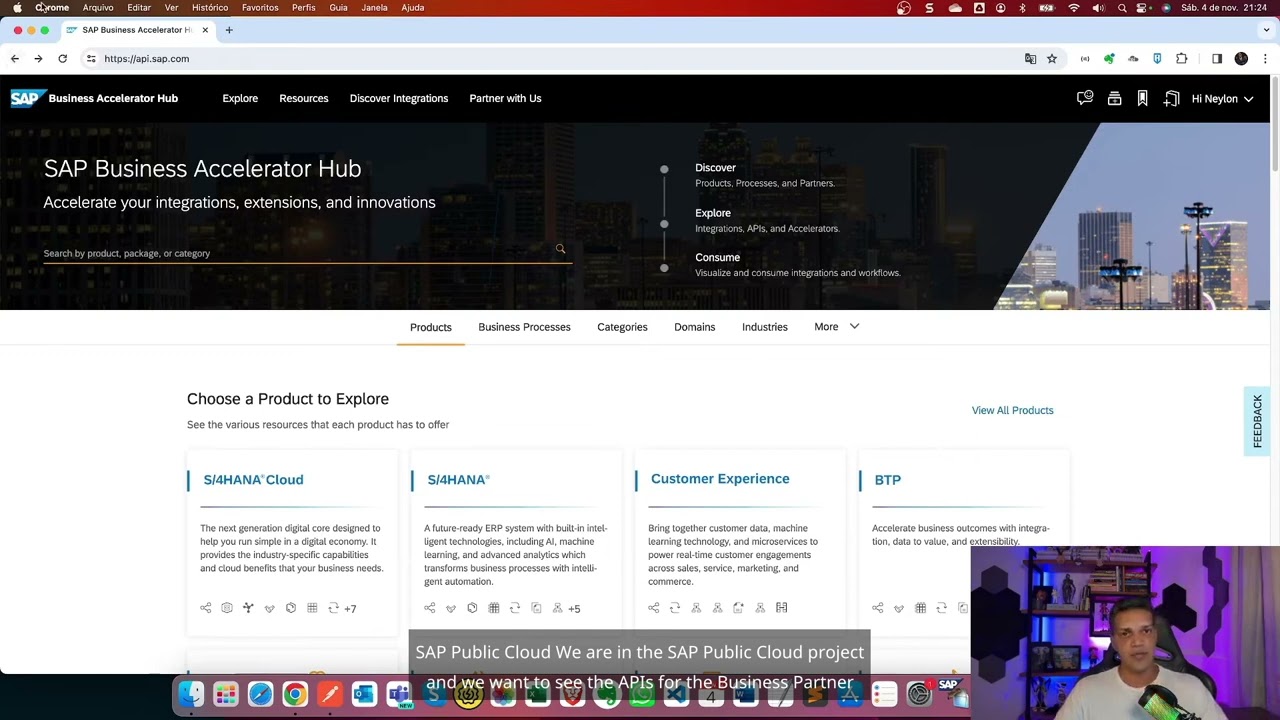The height and width of the screenshot is (720, 1280).
Task: Click the Bitwarden shield extension icon
Action: [x=1157, y=59]
